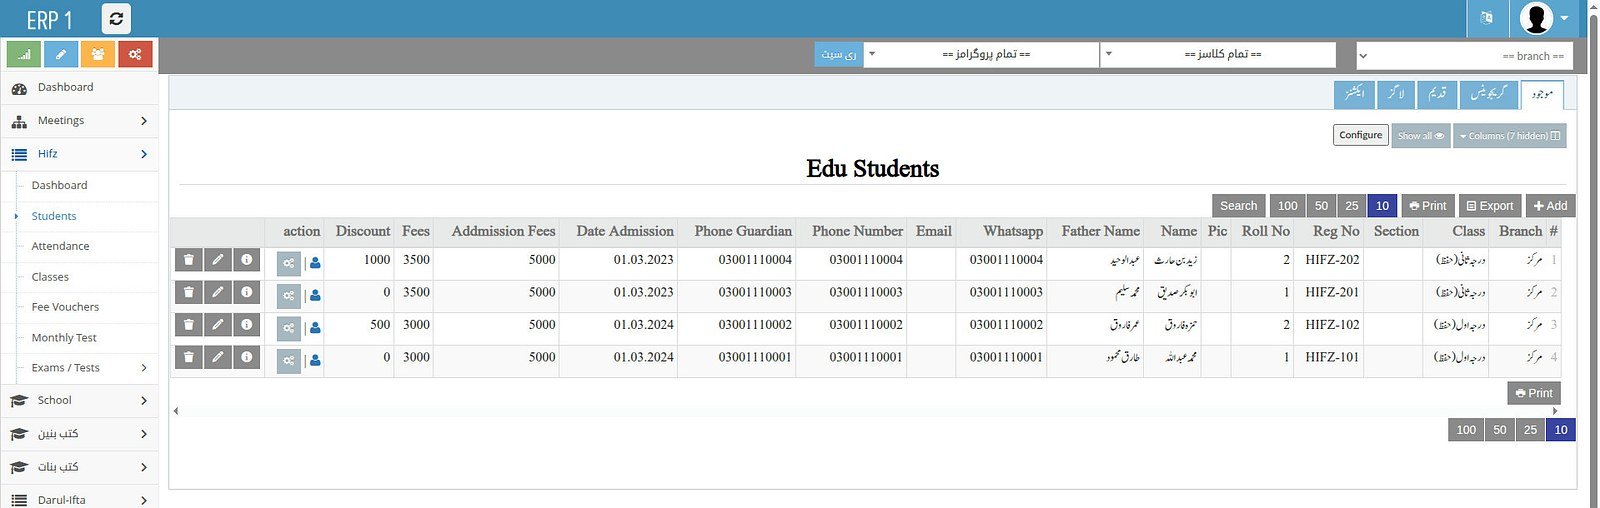This screenshot has height=508, width=1600.
Task: Open the red settings gears shortcut
Action: tap(135, 54)
